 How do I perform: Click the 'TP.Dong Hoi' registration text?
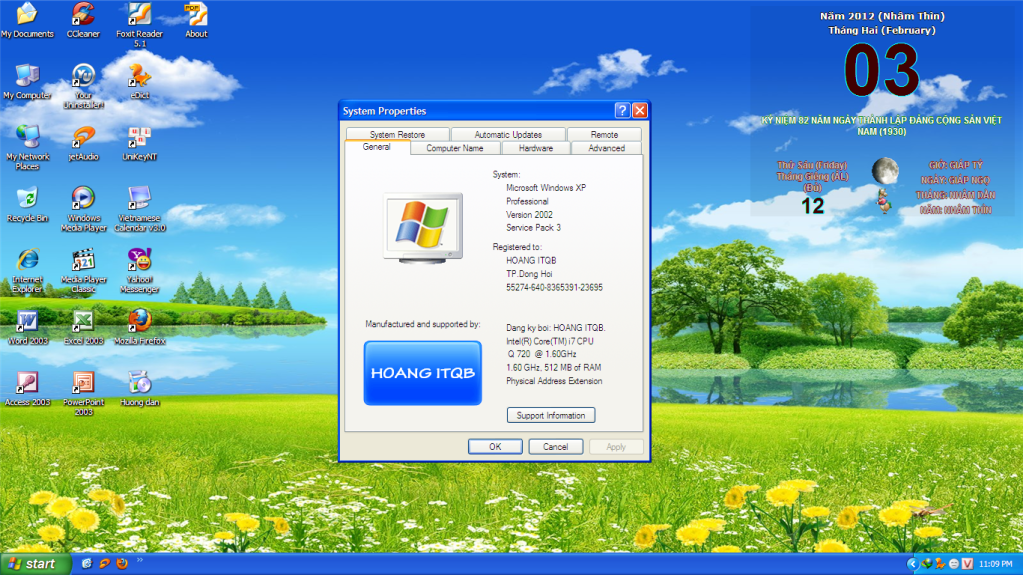529,274
